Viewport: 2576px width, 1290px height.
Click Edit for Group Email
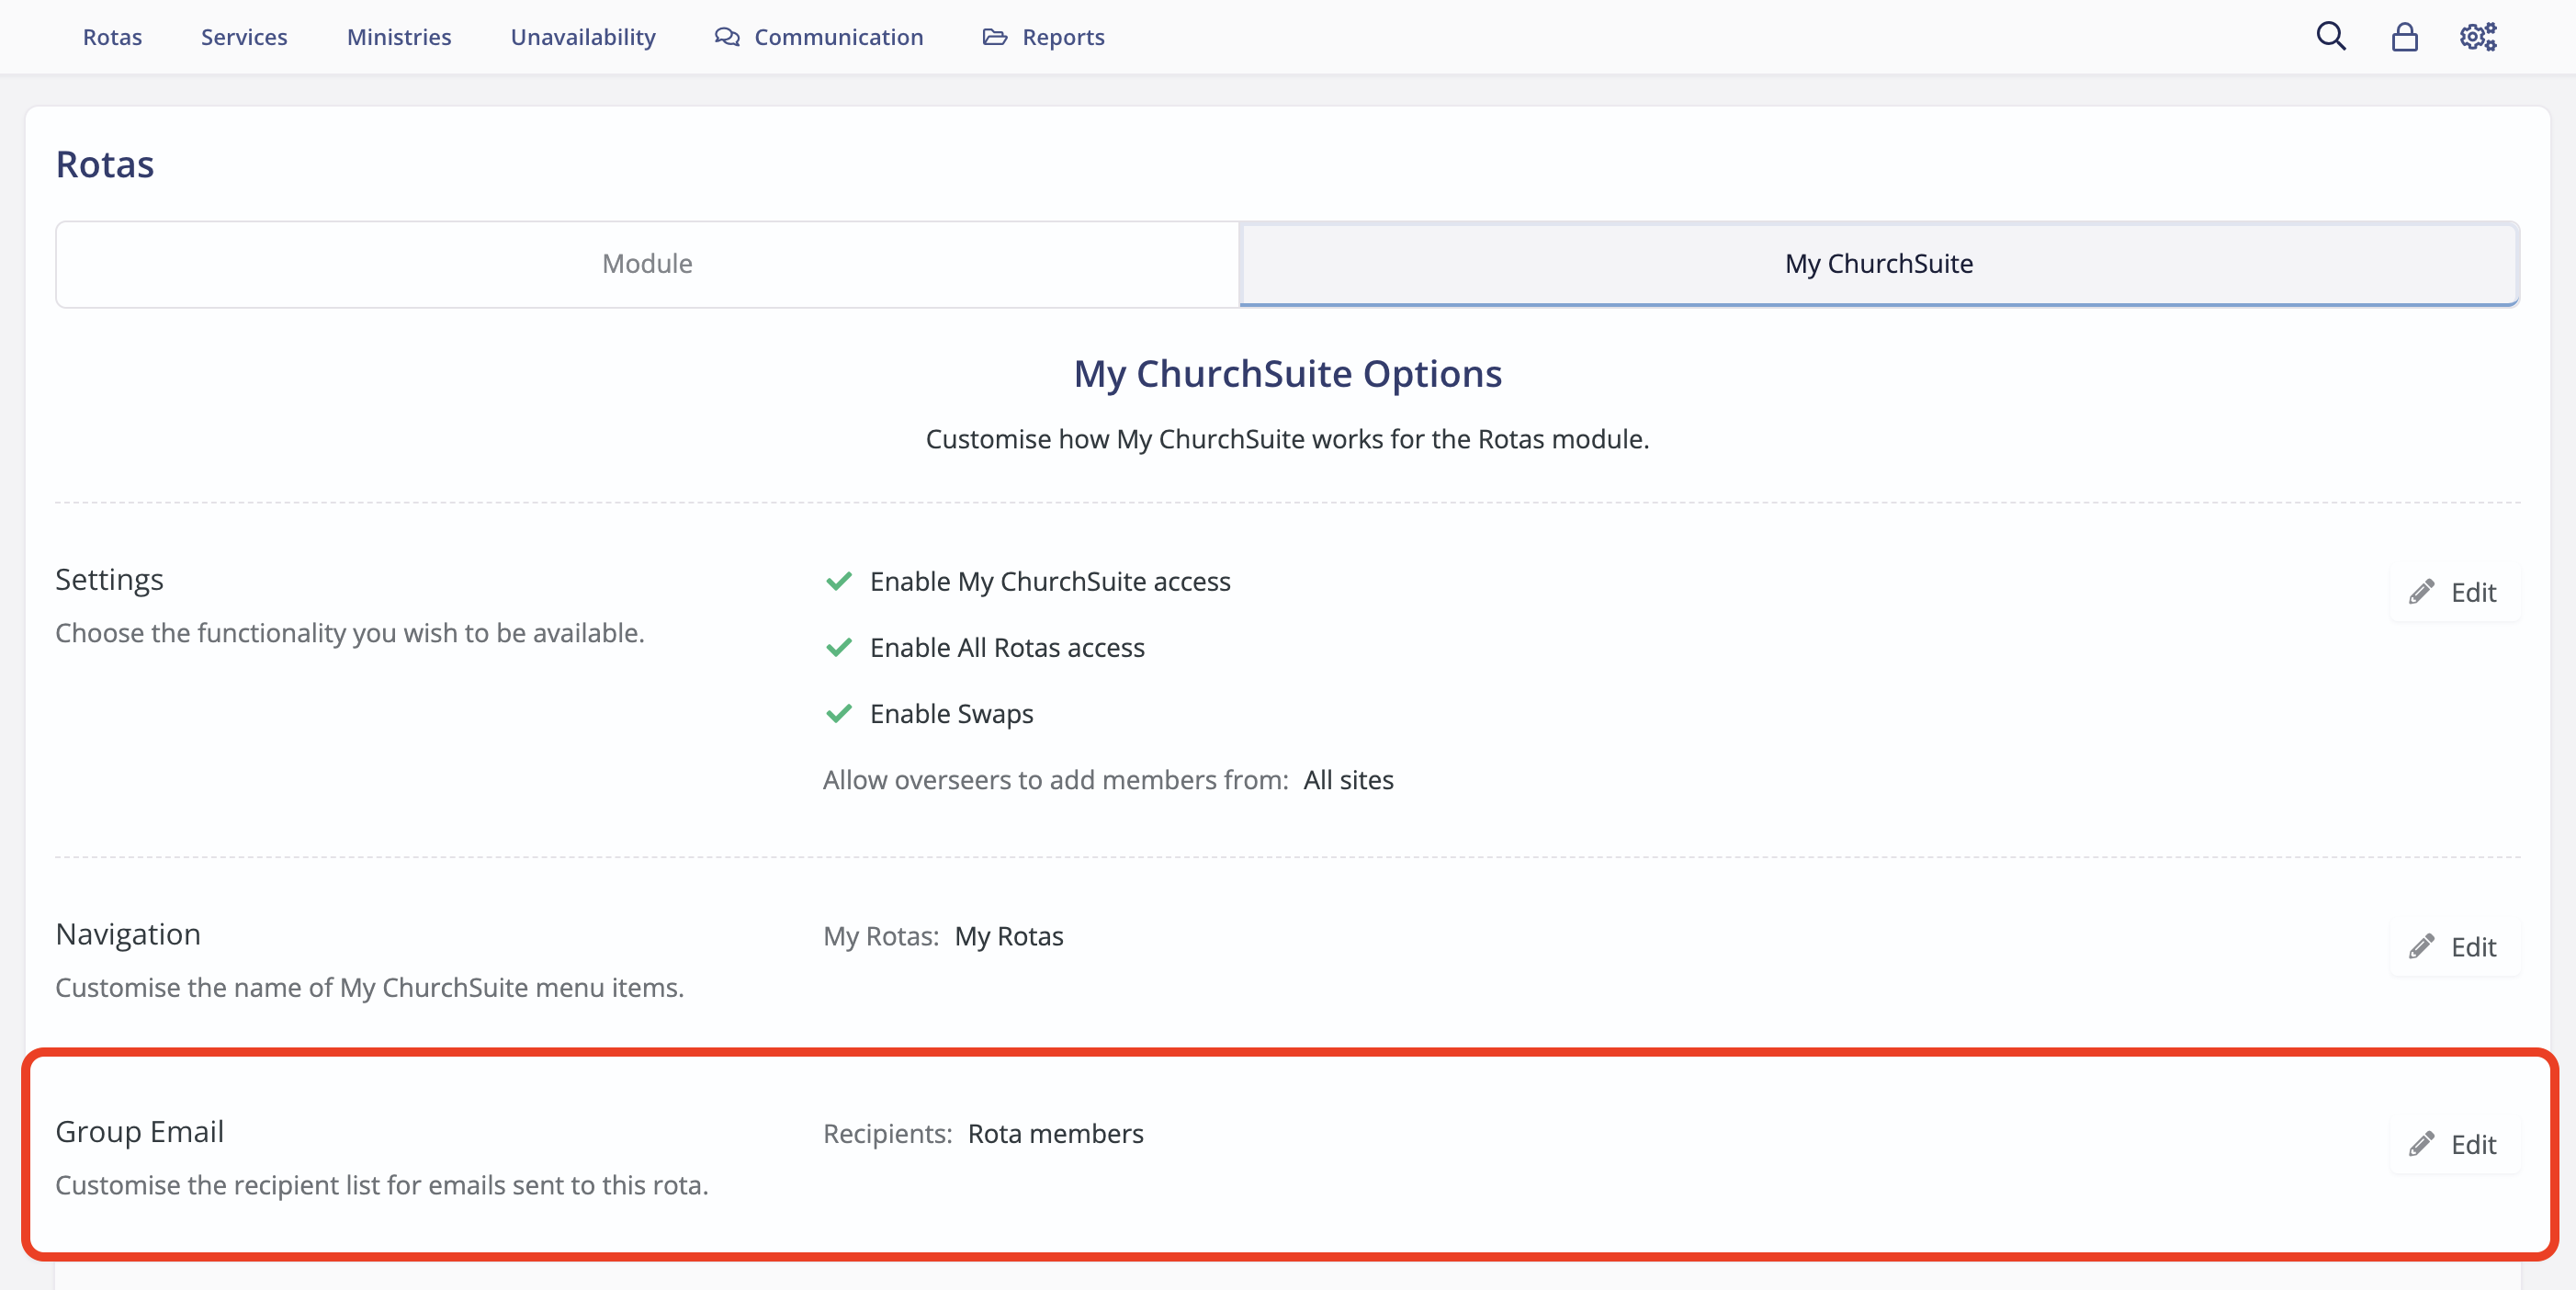(x=2470, y=1144)
